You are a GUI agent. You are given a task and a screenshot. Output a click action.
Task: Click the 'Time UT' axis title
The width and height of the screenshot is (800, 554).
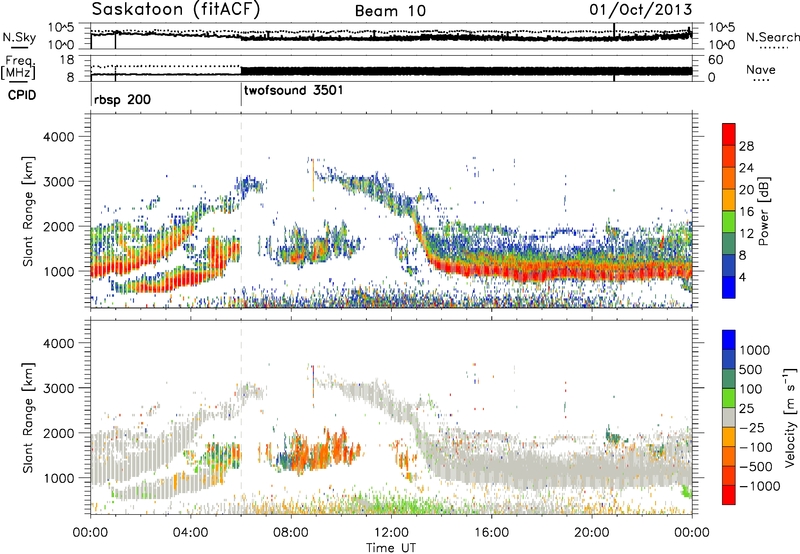391,548
